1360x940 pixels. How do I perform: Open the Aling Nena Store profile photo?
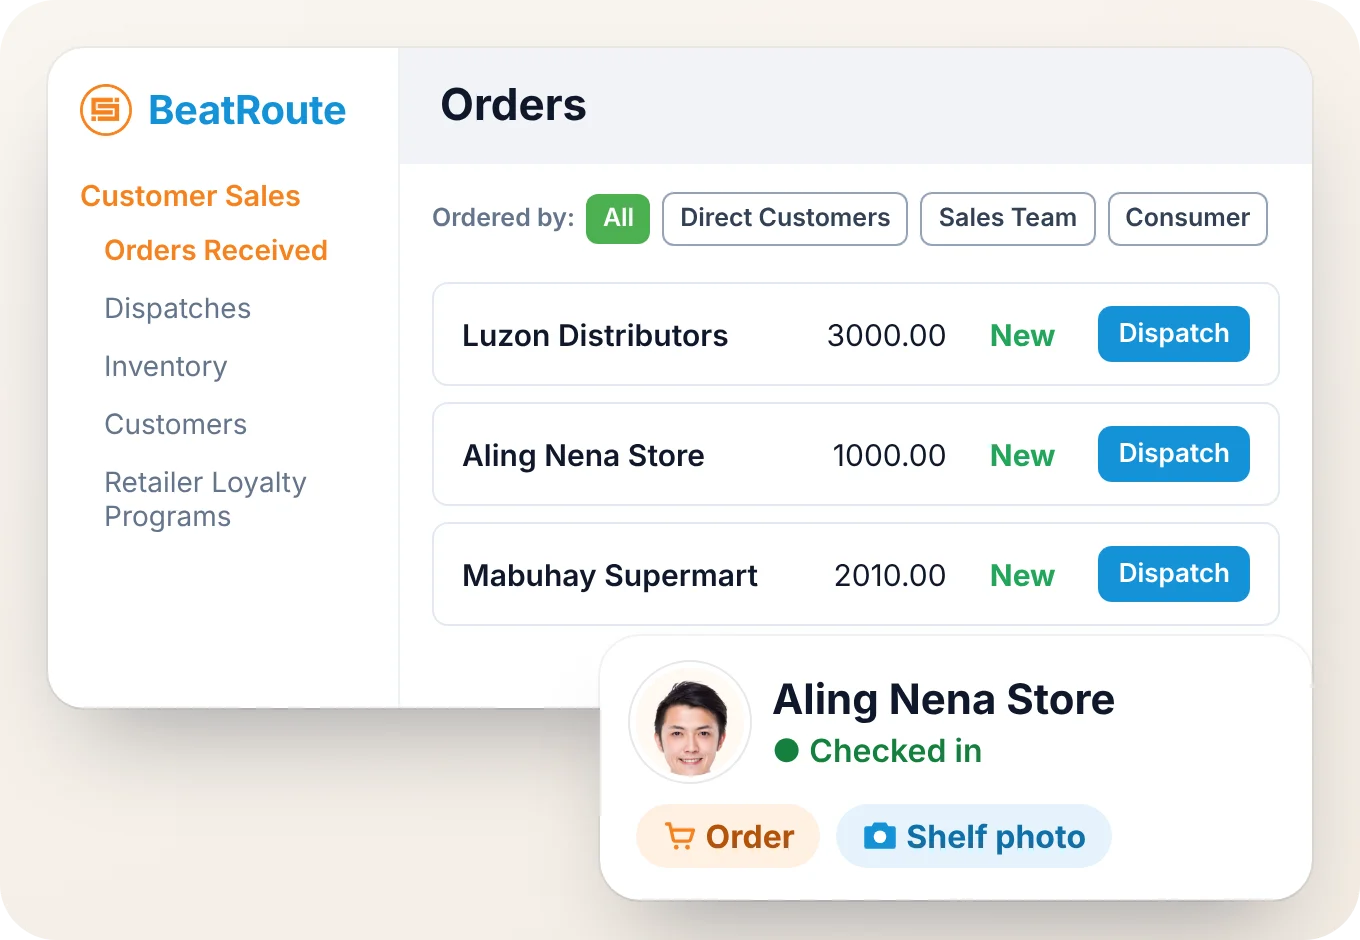pos(690,722)
